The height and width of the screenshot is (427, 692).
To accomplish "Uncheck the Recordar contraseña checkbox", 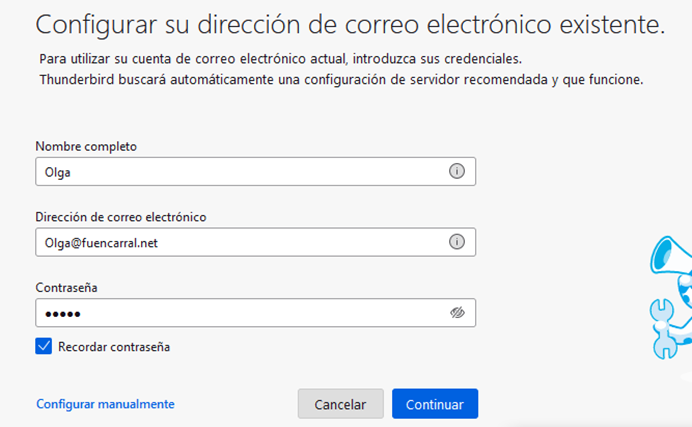I will (x=43, y=347).
